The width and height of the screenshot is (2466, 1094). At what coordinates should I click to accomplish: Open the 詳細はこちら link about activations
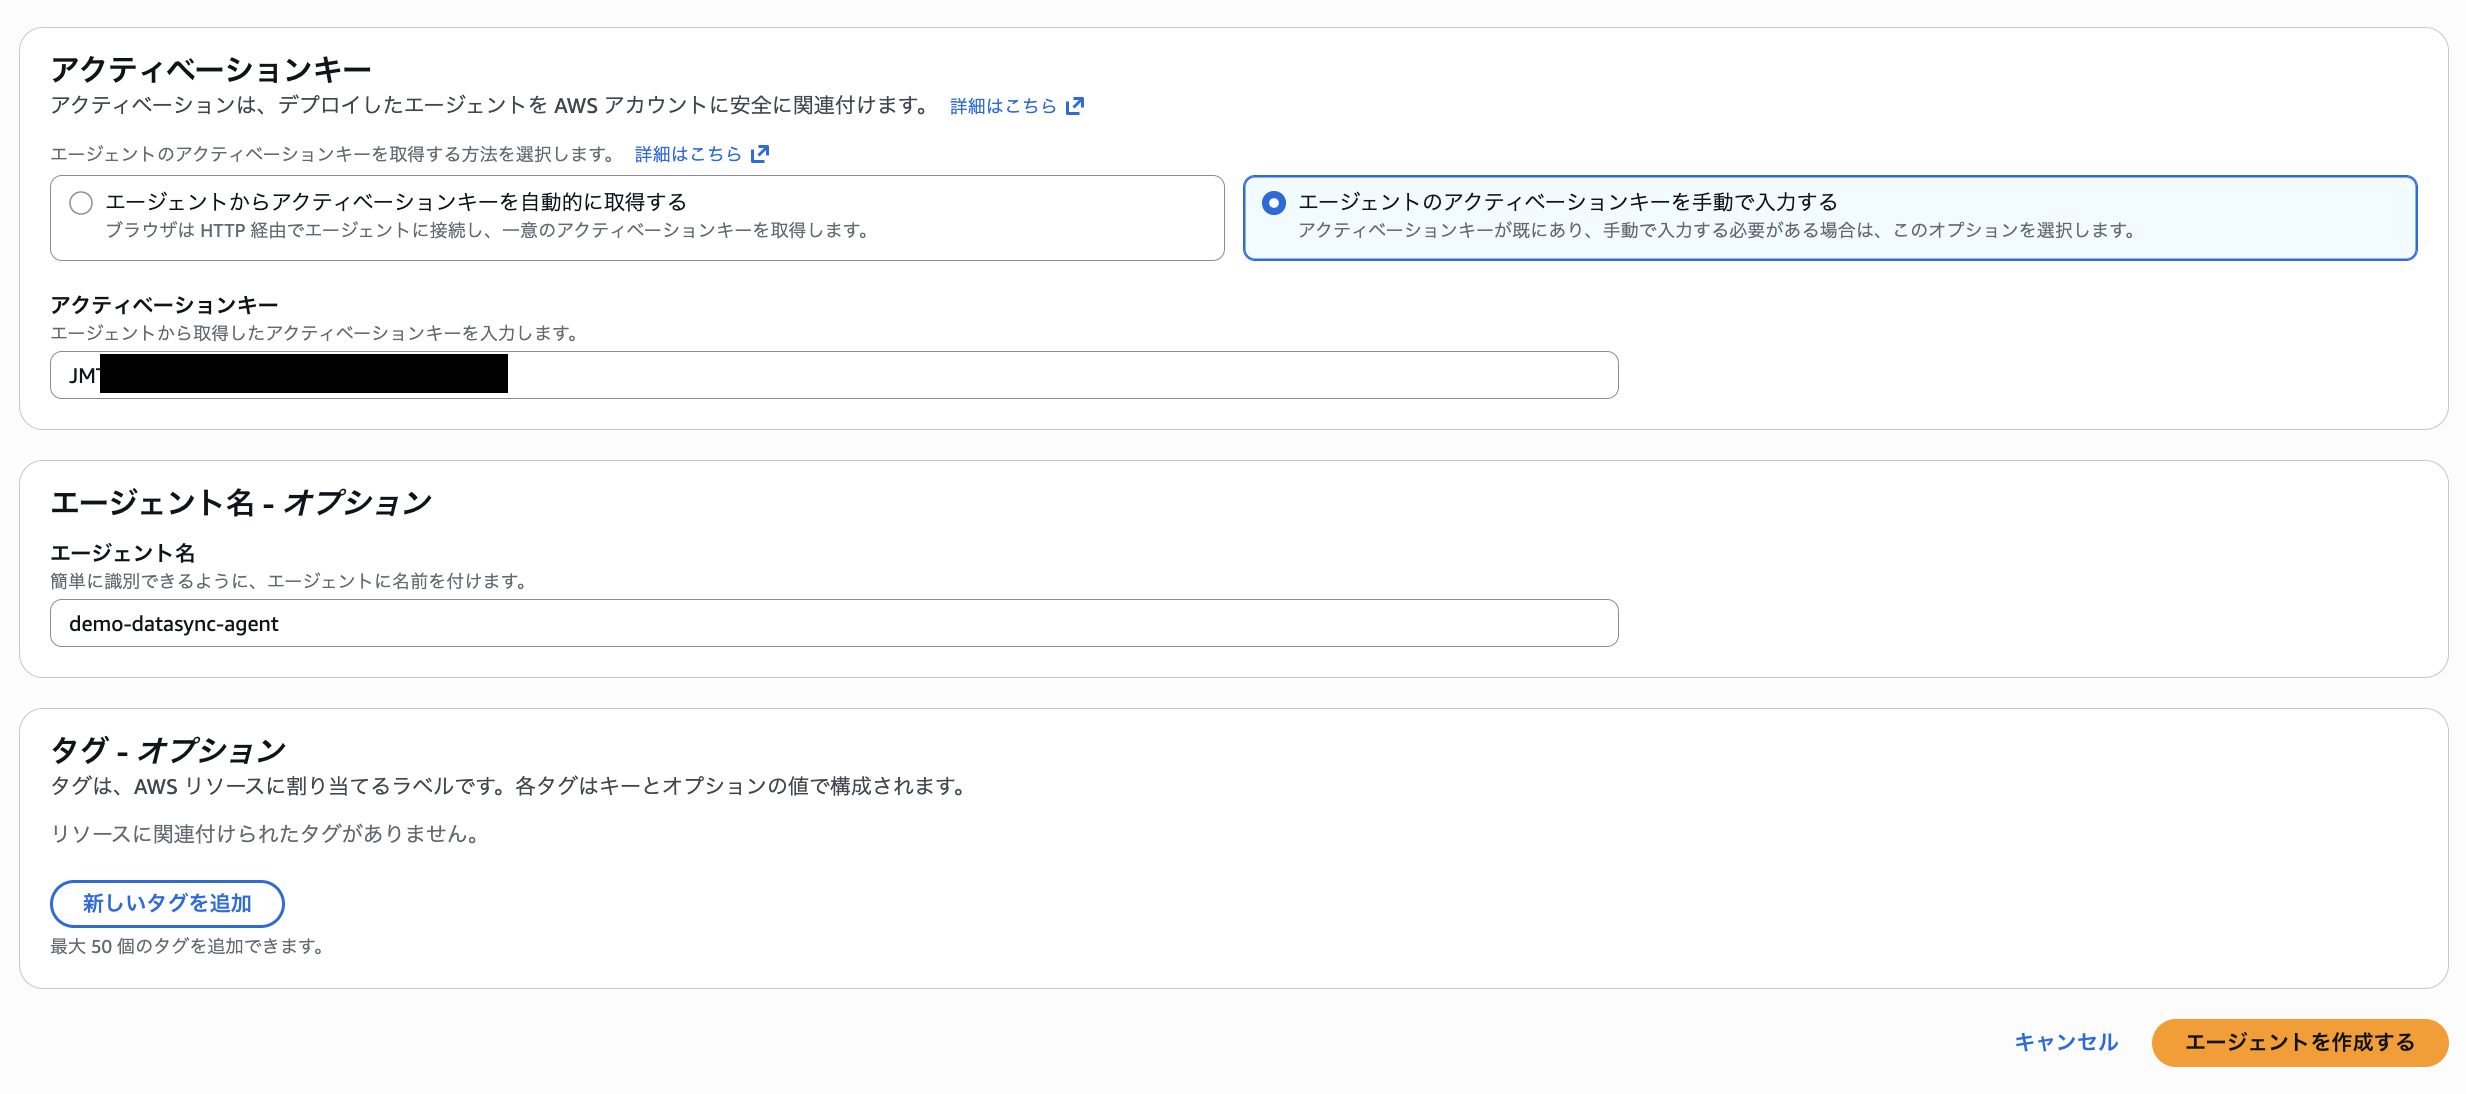1001,105
